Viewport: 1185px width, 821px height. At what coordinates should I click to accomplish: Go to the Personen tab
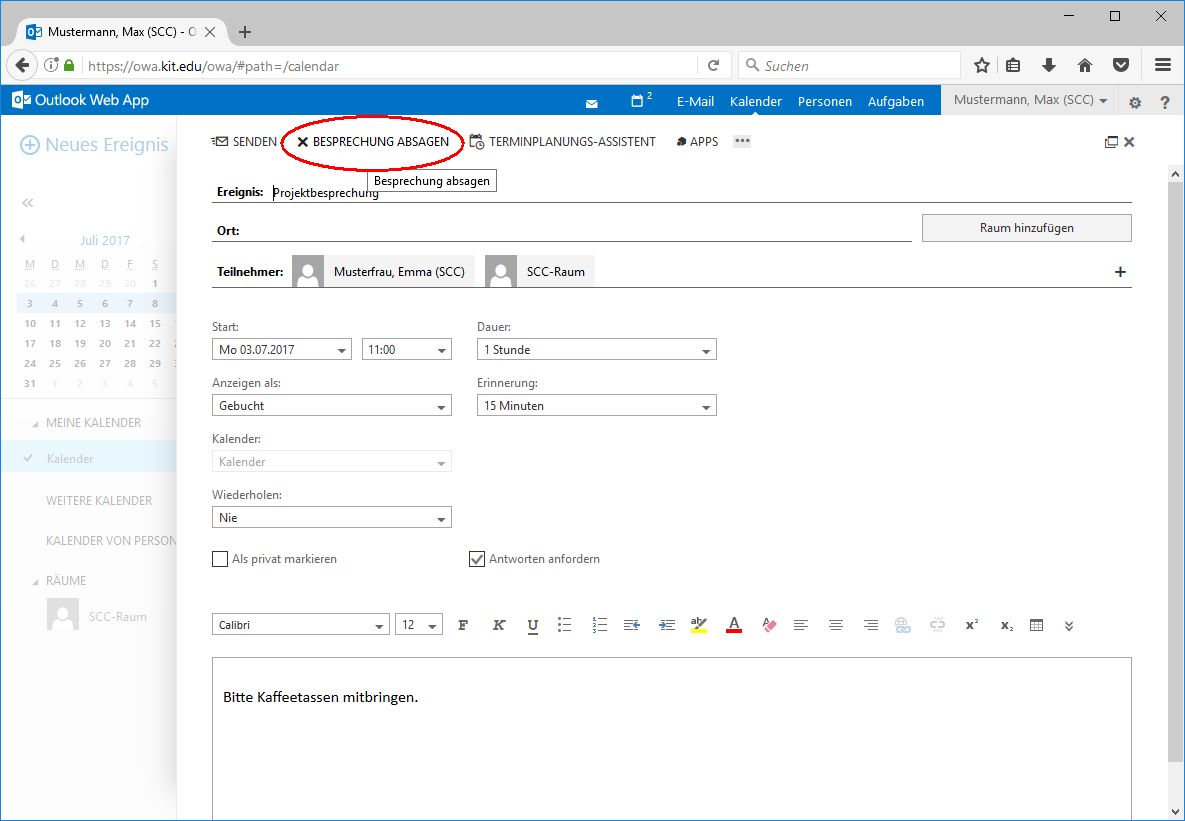(x=825, y=101)
